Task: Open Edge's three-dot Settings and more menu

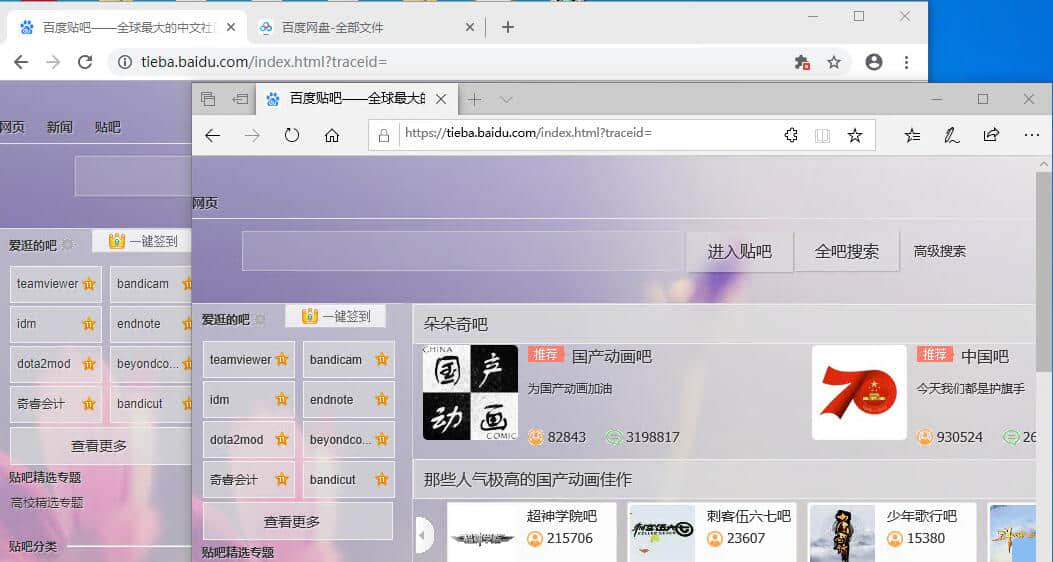Action: pyautogui.click(x=1031, y=135)
